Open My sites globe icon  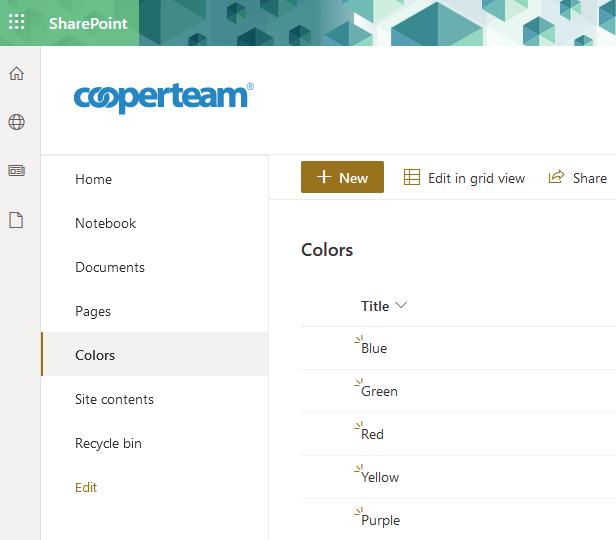16,122
